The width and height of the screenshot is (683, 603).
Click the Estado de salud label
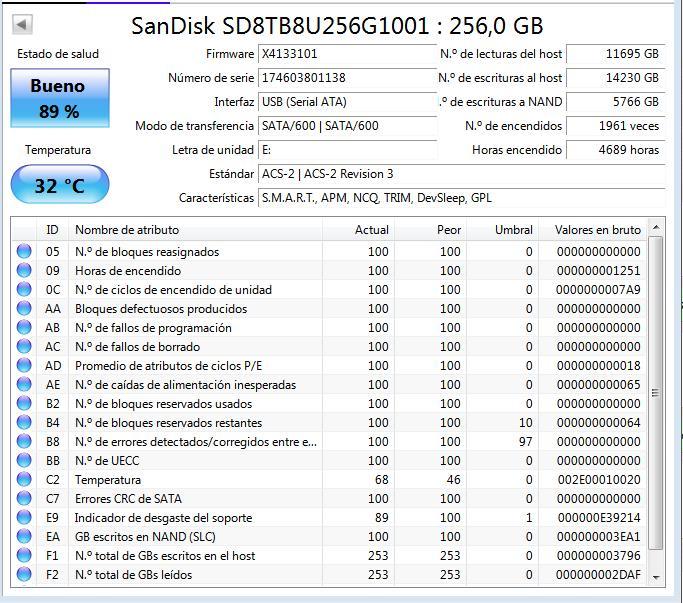58,54
